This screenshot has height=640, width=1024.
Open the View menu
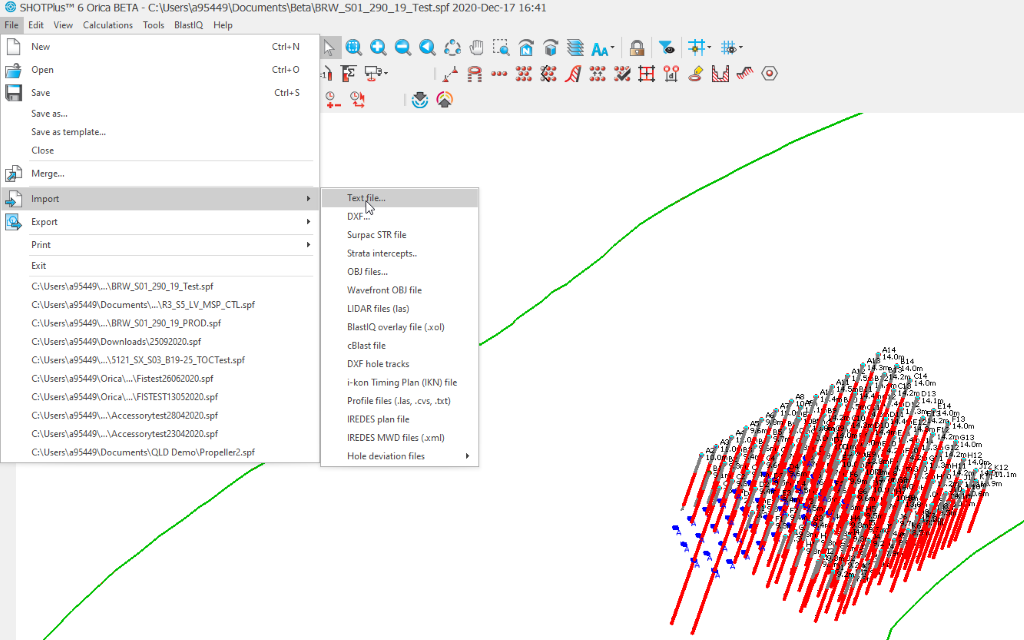pyautogui.click(x=63, y=25)
